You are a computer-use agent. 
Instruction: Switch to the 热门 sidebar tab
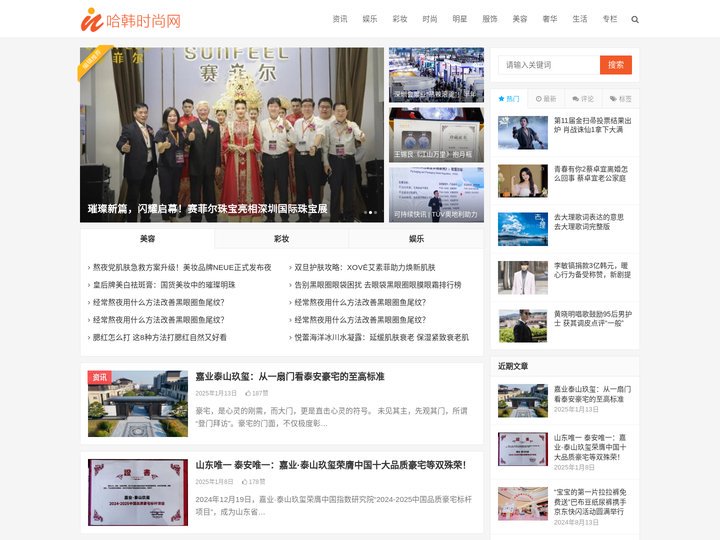coord(509,99)
